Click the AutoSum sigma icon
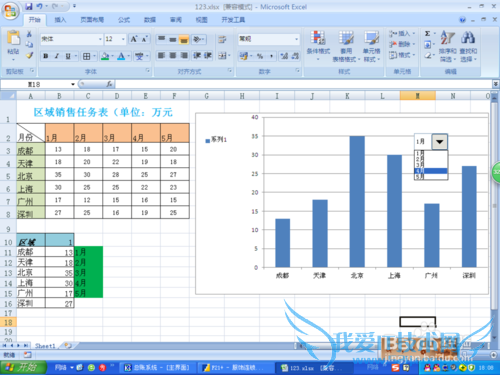The image size is (500, 375). (x=427, y=34)
